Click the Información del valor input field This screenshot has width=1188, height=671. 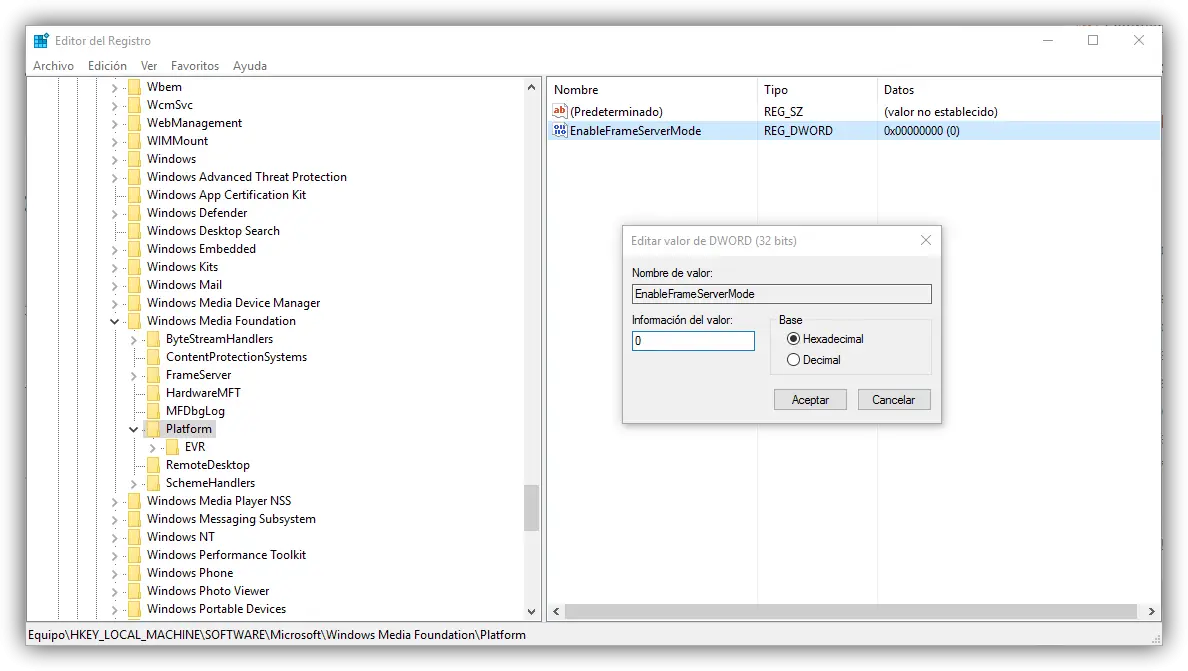pos(693,341)
